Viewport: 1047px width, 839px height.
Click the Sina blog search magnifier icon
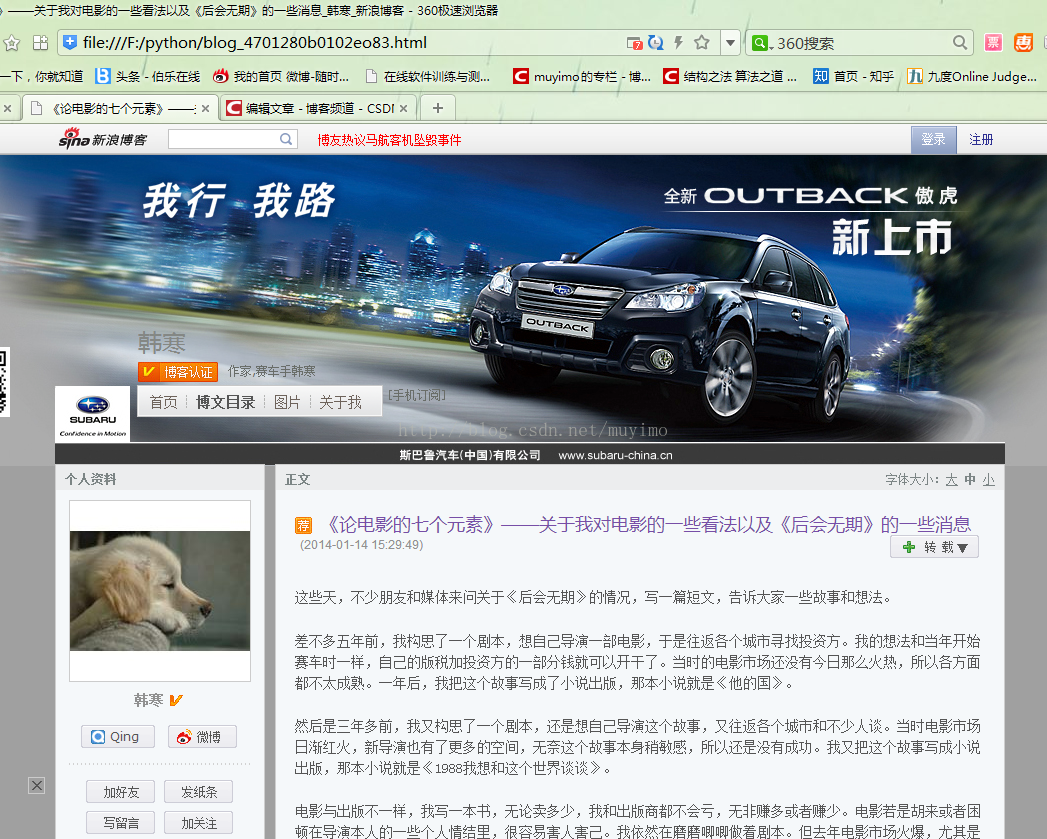click(x=286, y=139)
